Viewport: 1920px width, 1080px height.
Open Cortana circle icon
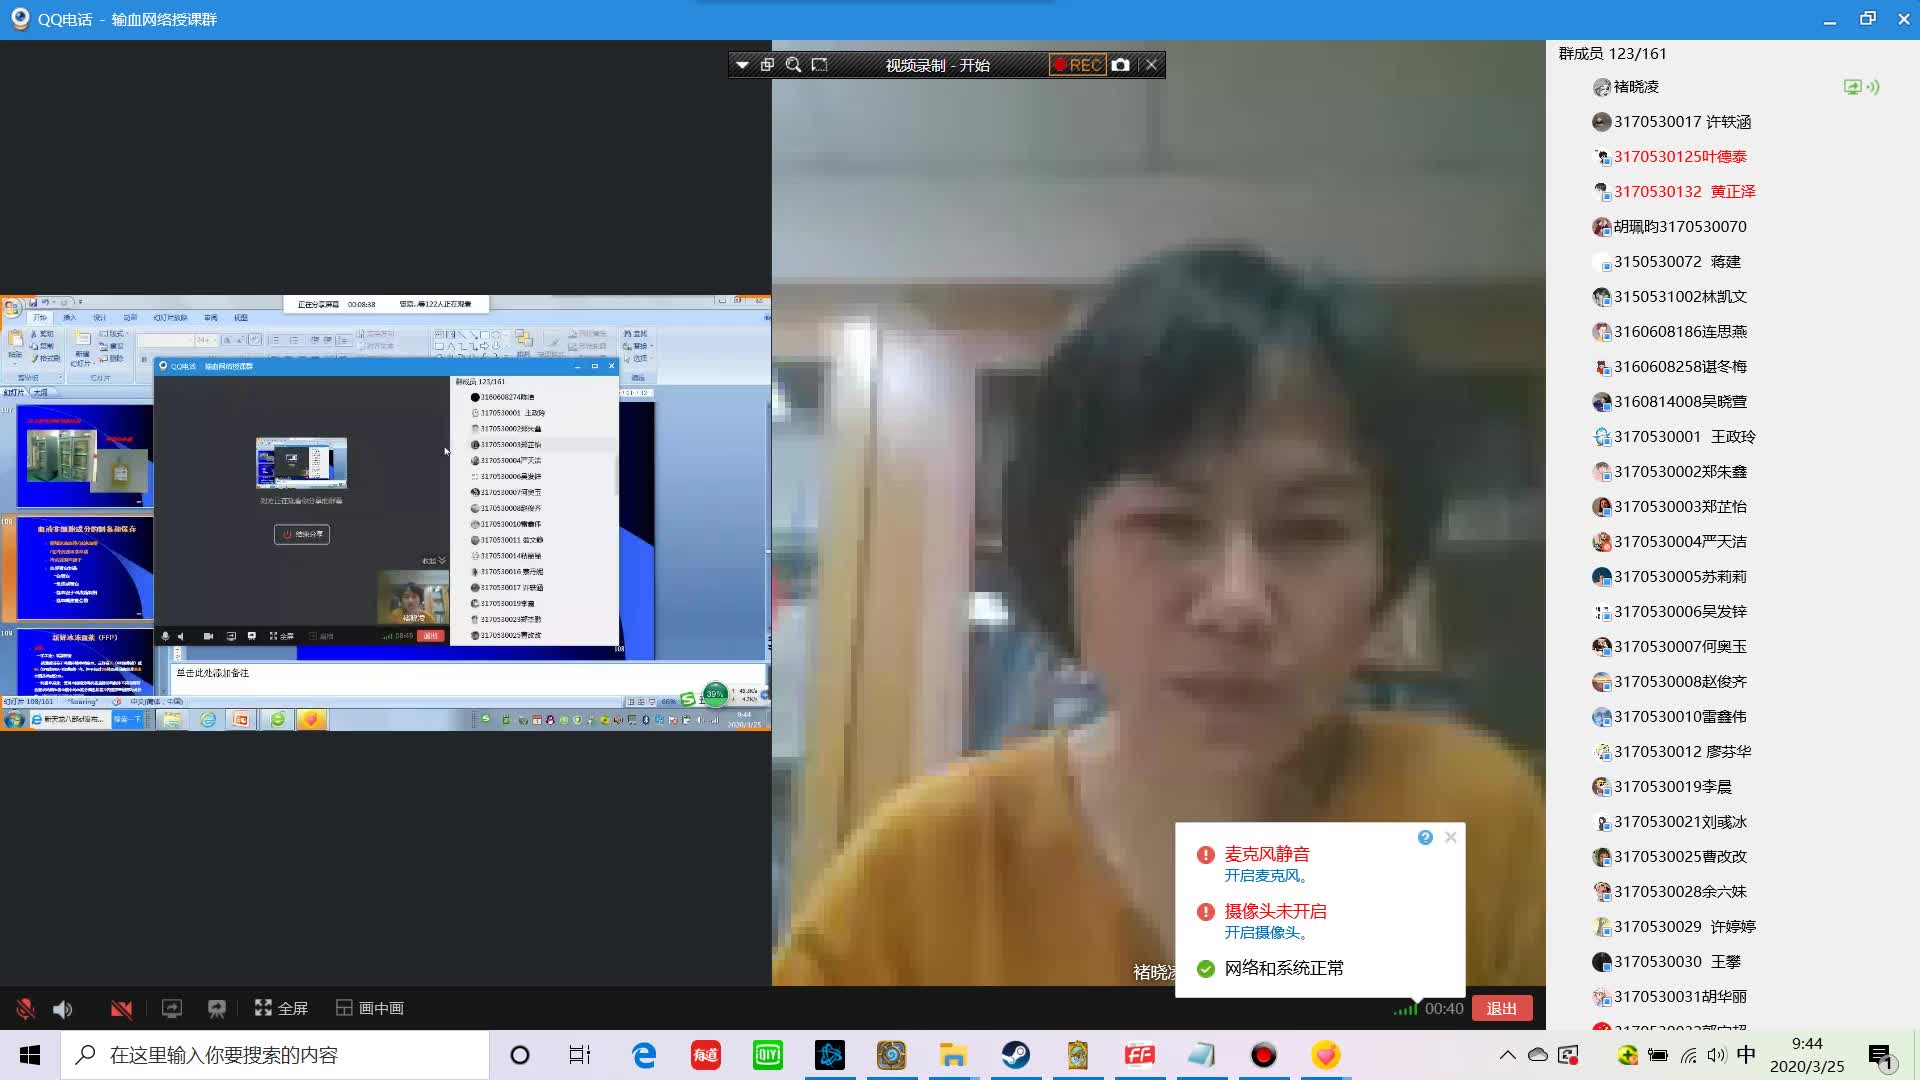(x=520, y=1055)
